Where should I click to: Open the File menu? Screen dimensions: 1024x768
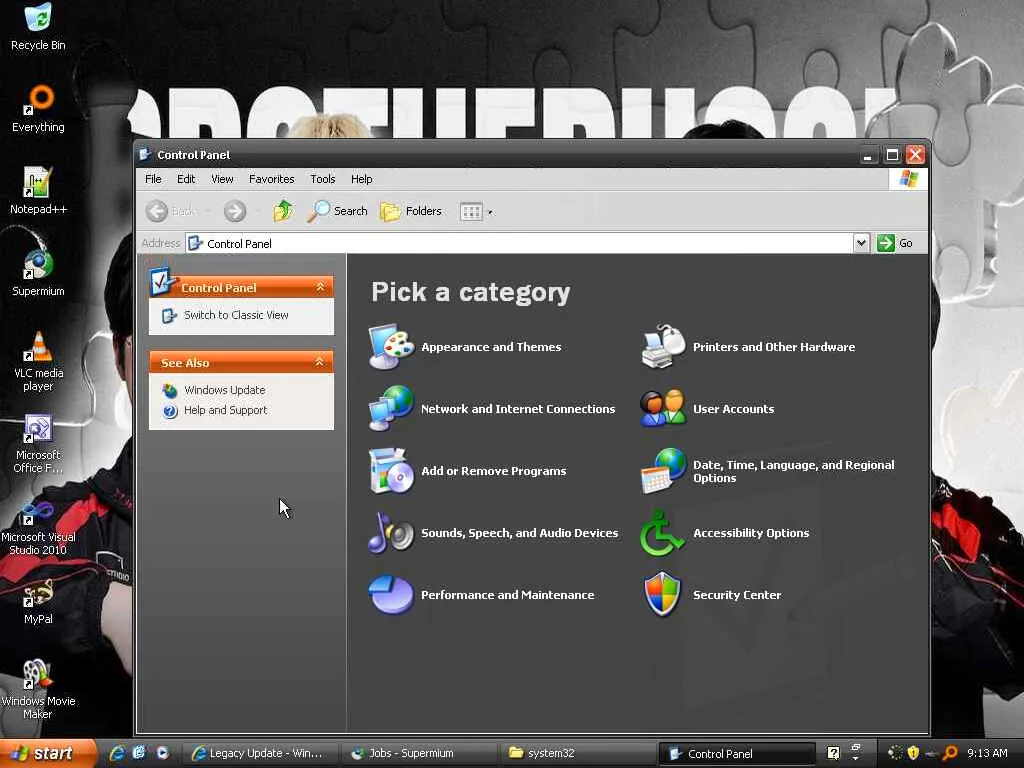[x=153, y=179]
